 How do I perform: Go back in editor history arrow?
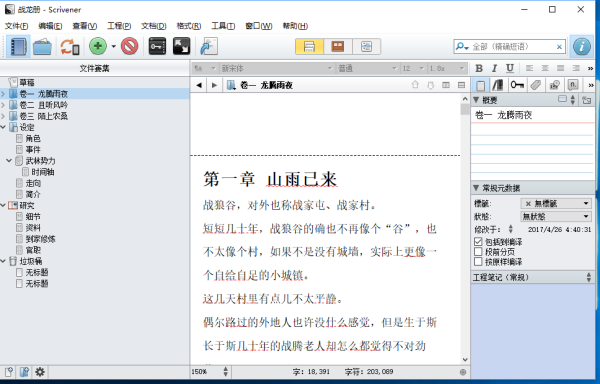click(x=199, y=85)
